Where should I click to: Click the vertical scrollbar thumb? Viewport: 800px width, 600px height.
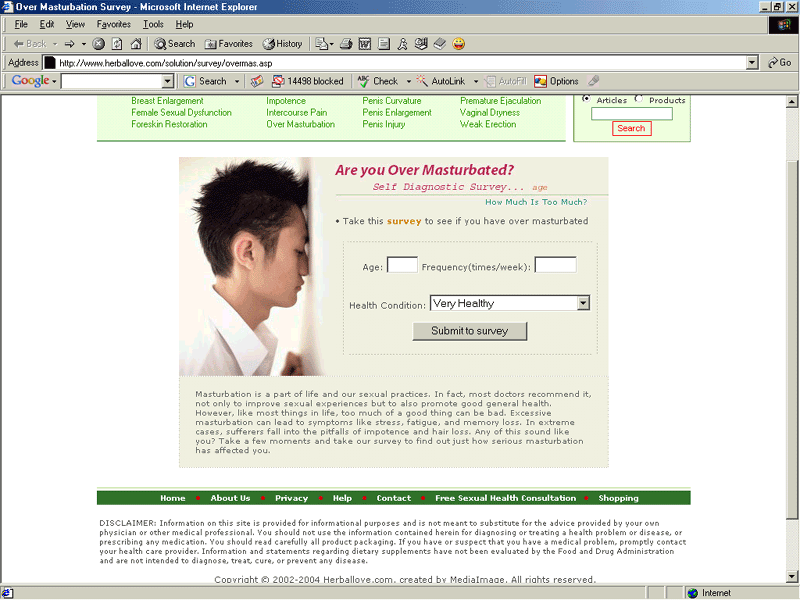click(x=792, y=339)
